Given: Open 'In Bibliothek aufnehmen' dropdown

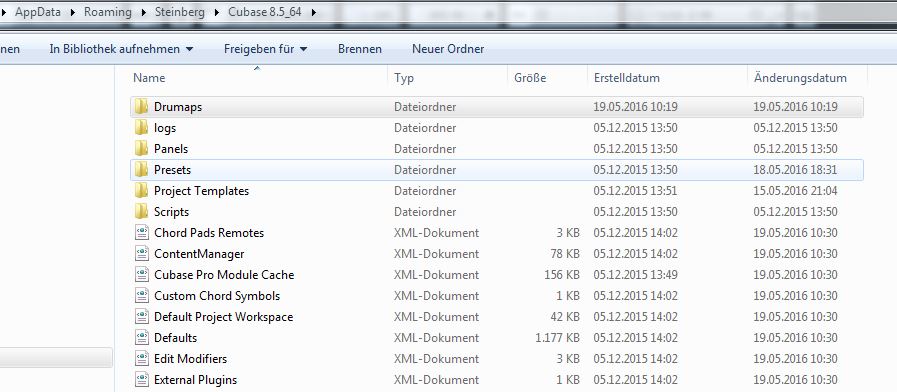Looking at the screenshot, I should [x=121, y=49].
